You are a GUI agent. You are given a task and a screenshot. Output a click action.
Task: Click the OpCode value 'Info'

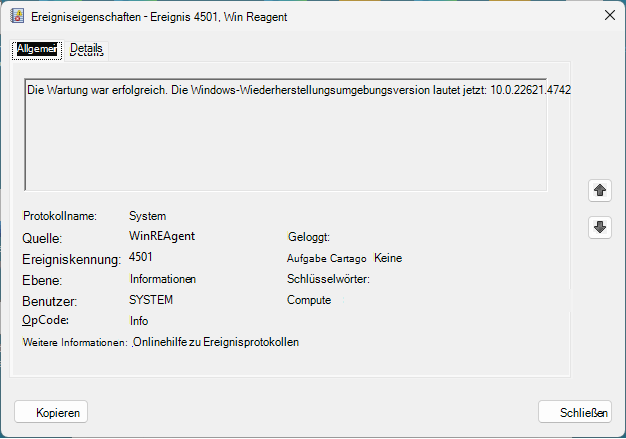pos(139,321)
